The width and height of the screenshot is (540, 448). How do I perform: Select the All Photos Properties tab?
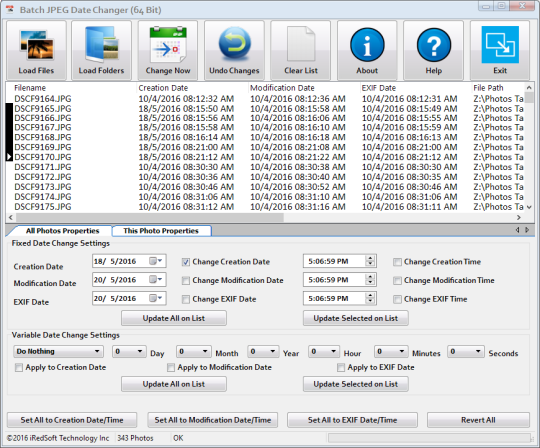62,231
